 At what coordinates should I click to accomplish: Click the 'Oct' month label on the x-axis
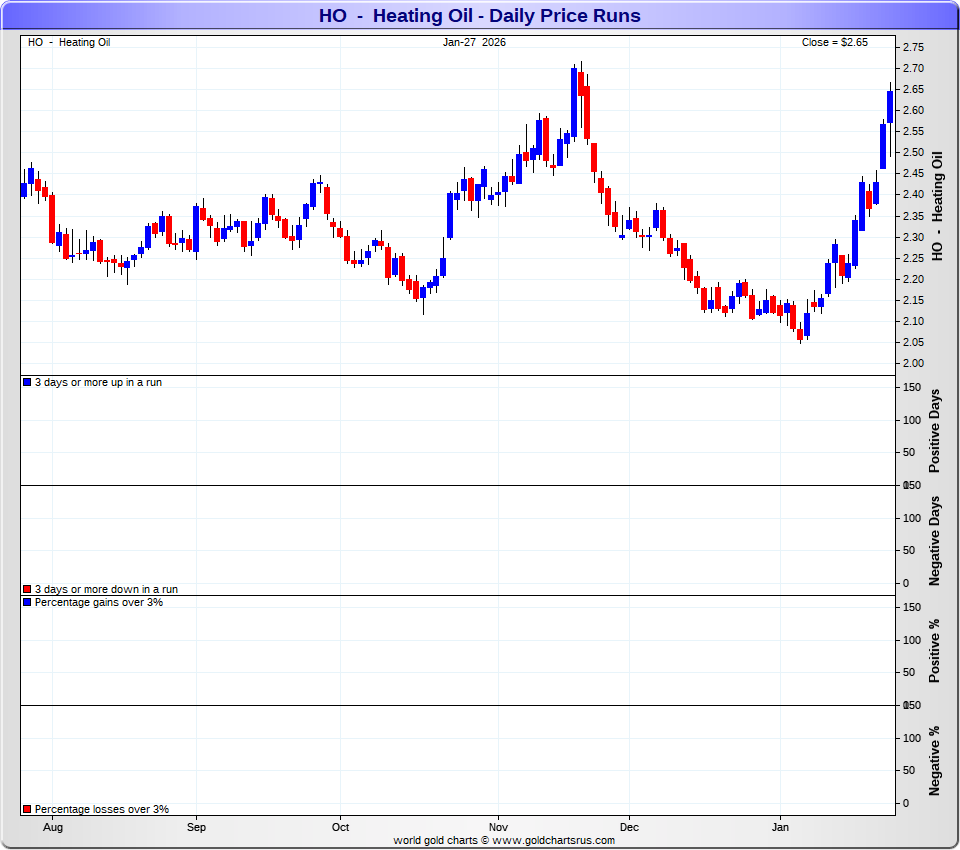(341, 828)
